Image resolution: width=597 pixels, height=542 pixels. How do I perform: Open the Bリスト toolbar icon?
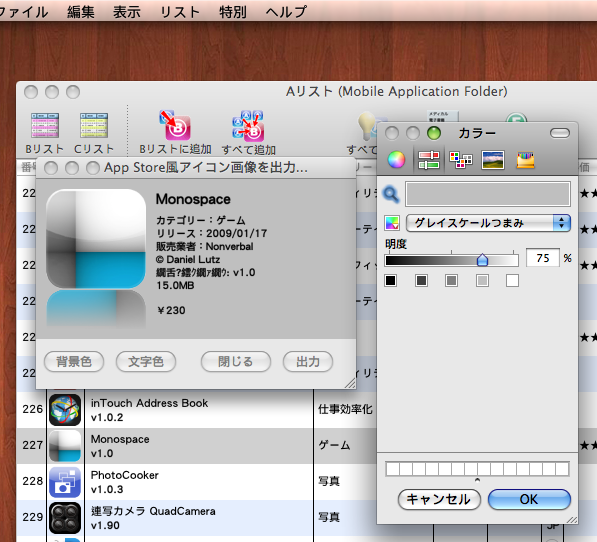[45, 126]
